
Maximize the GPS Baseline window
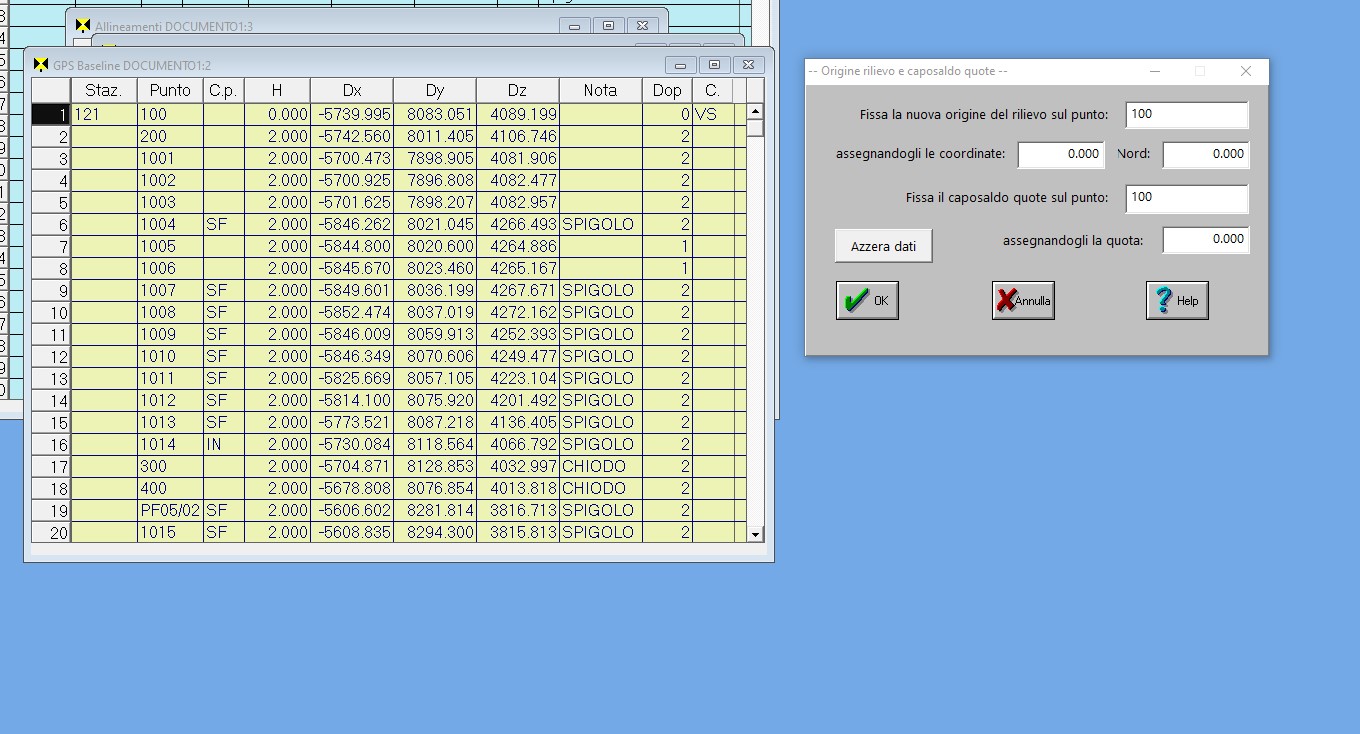tap(714, 65)
